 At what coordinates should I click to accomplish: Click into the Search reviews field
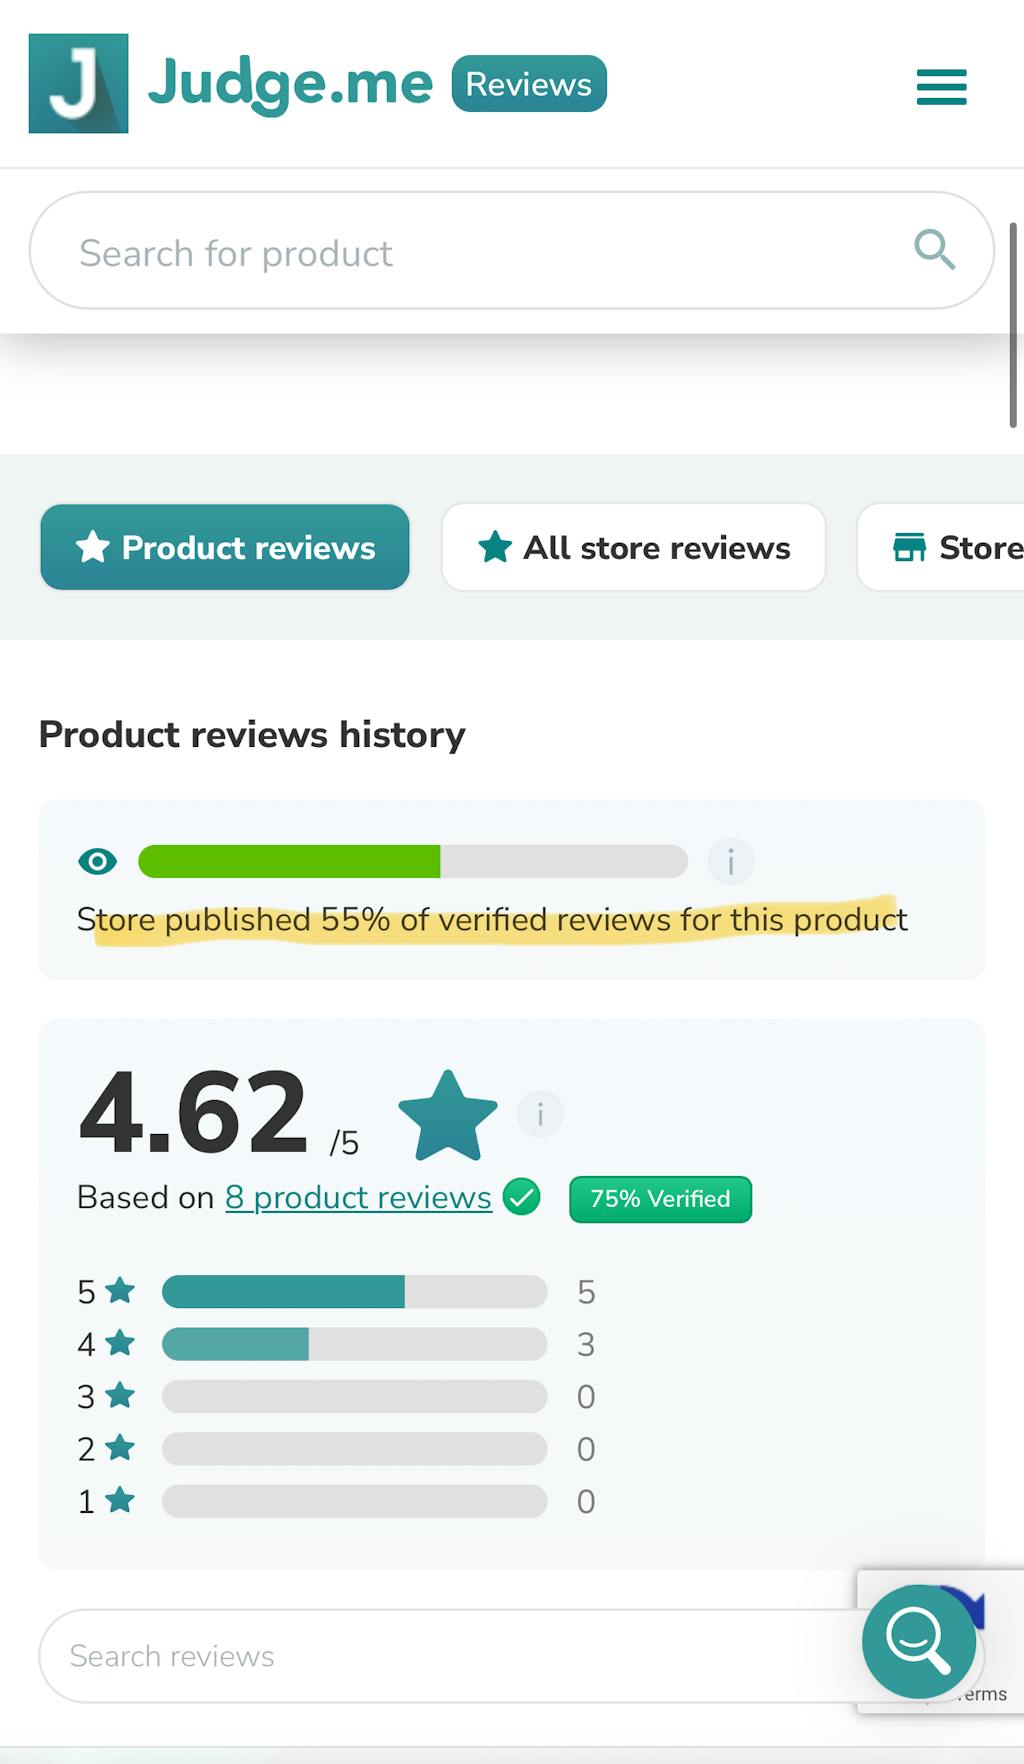coord(440,1656)
